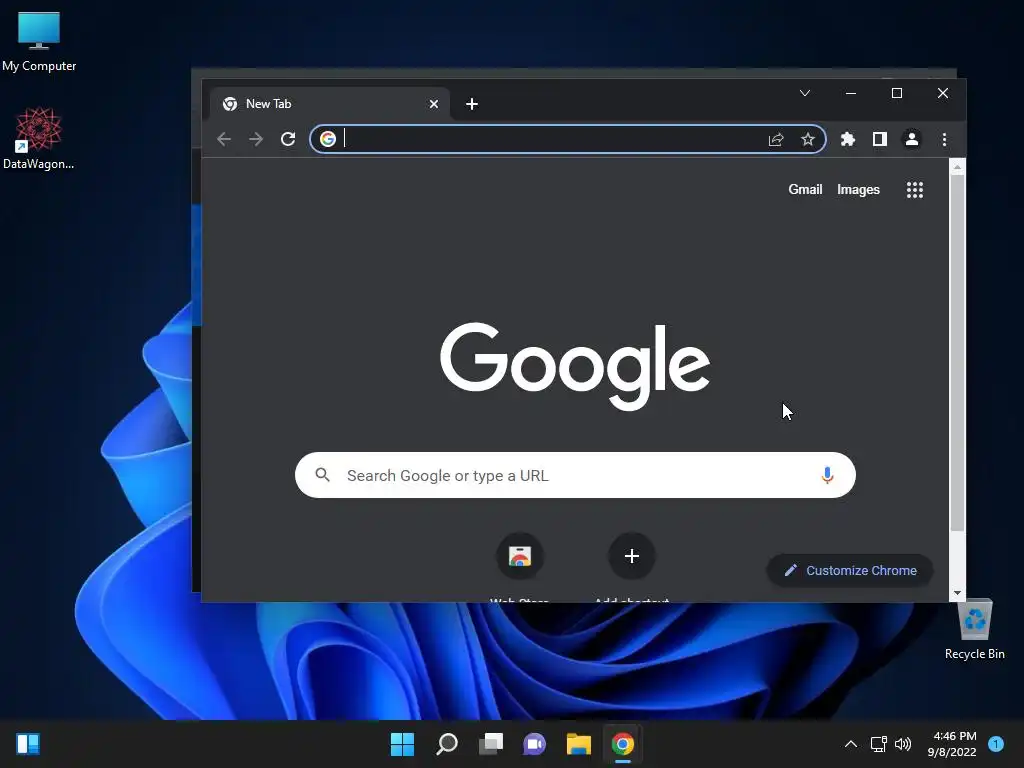
Task: Open the tab search chevron
Action: pos(805,93)
